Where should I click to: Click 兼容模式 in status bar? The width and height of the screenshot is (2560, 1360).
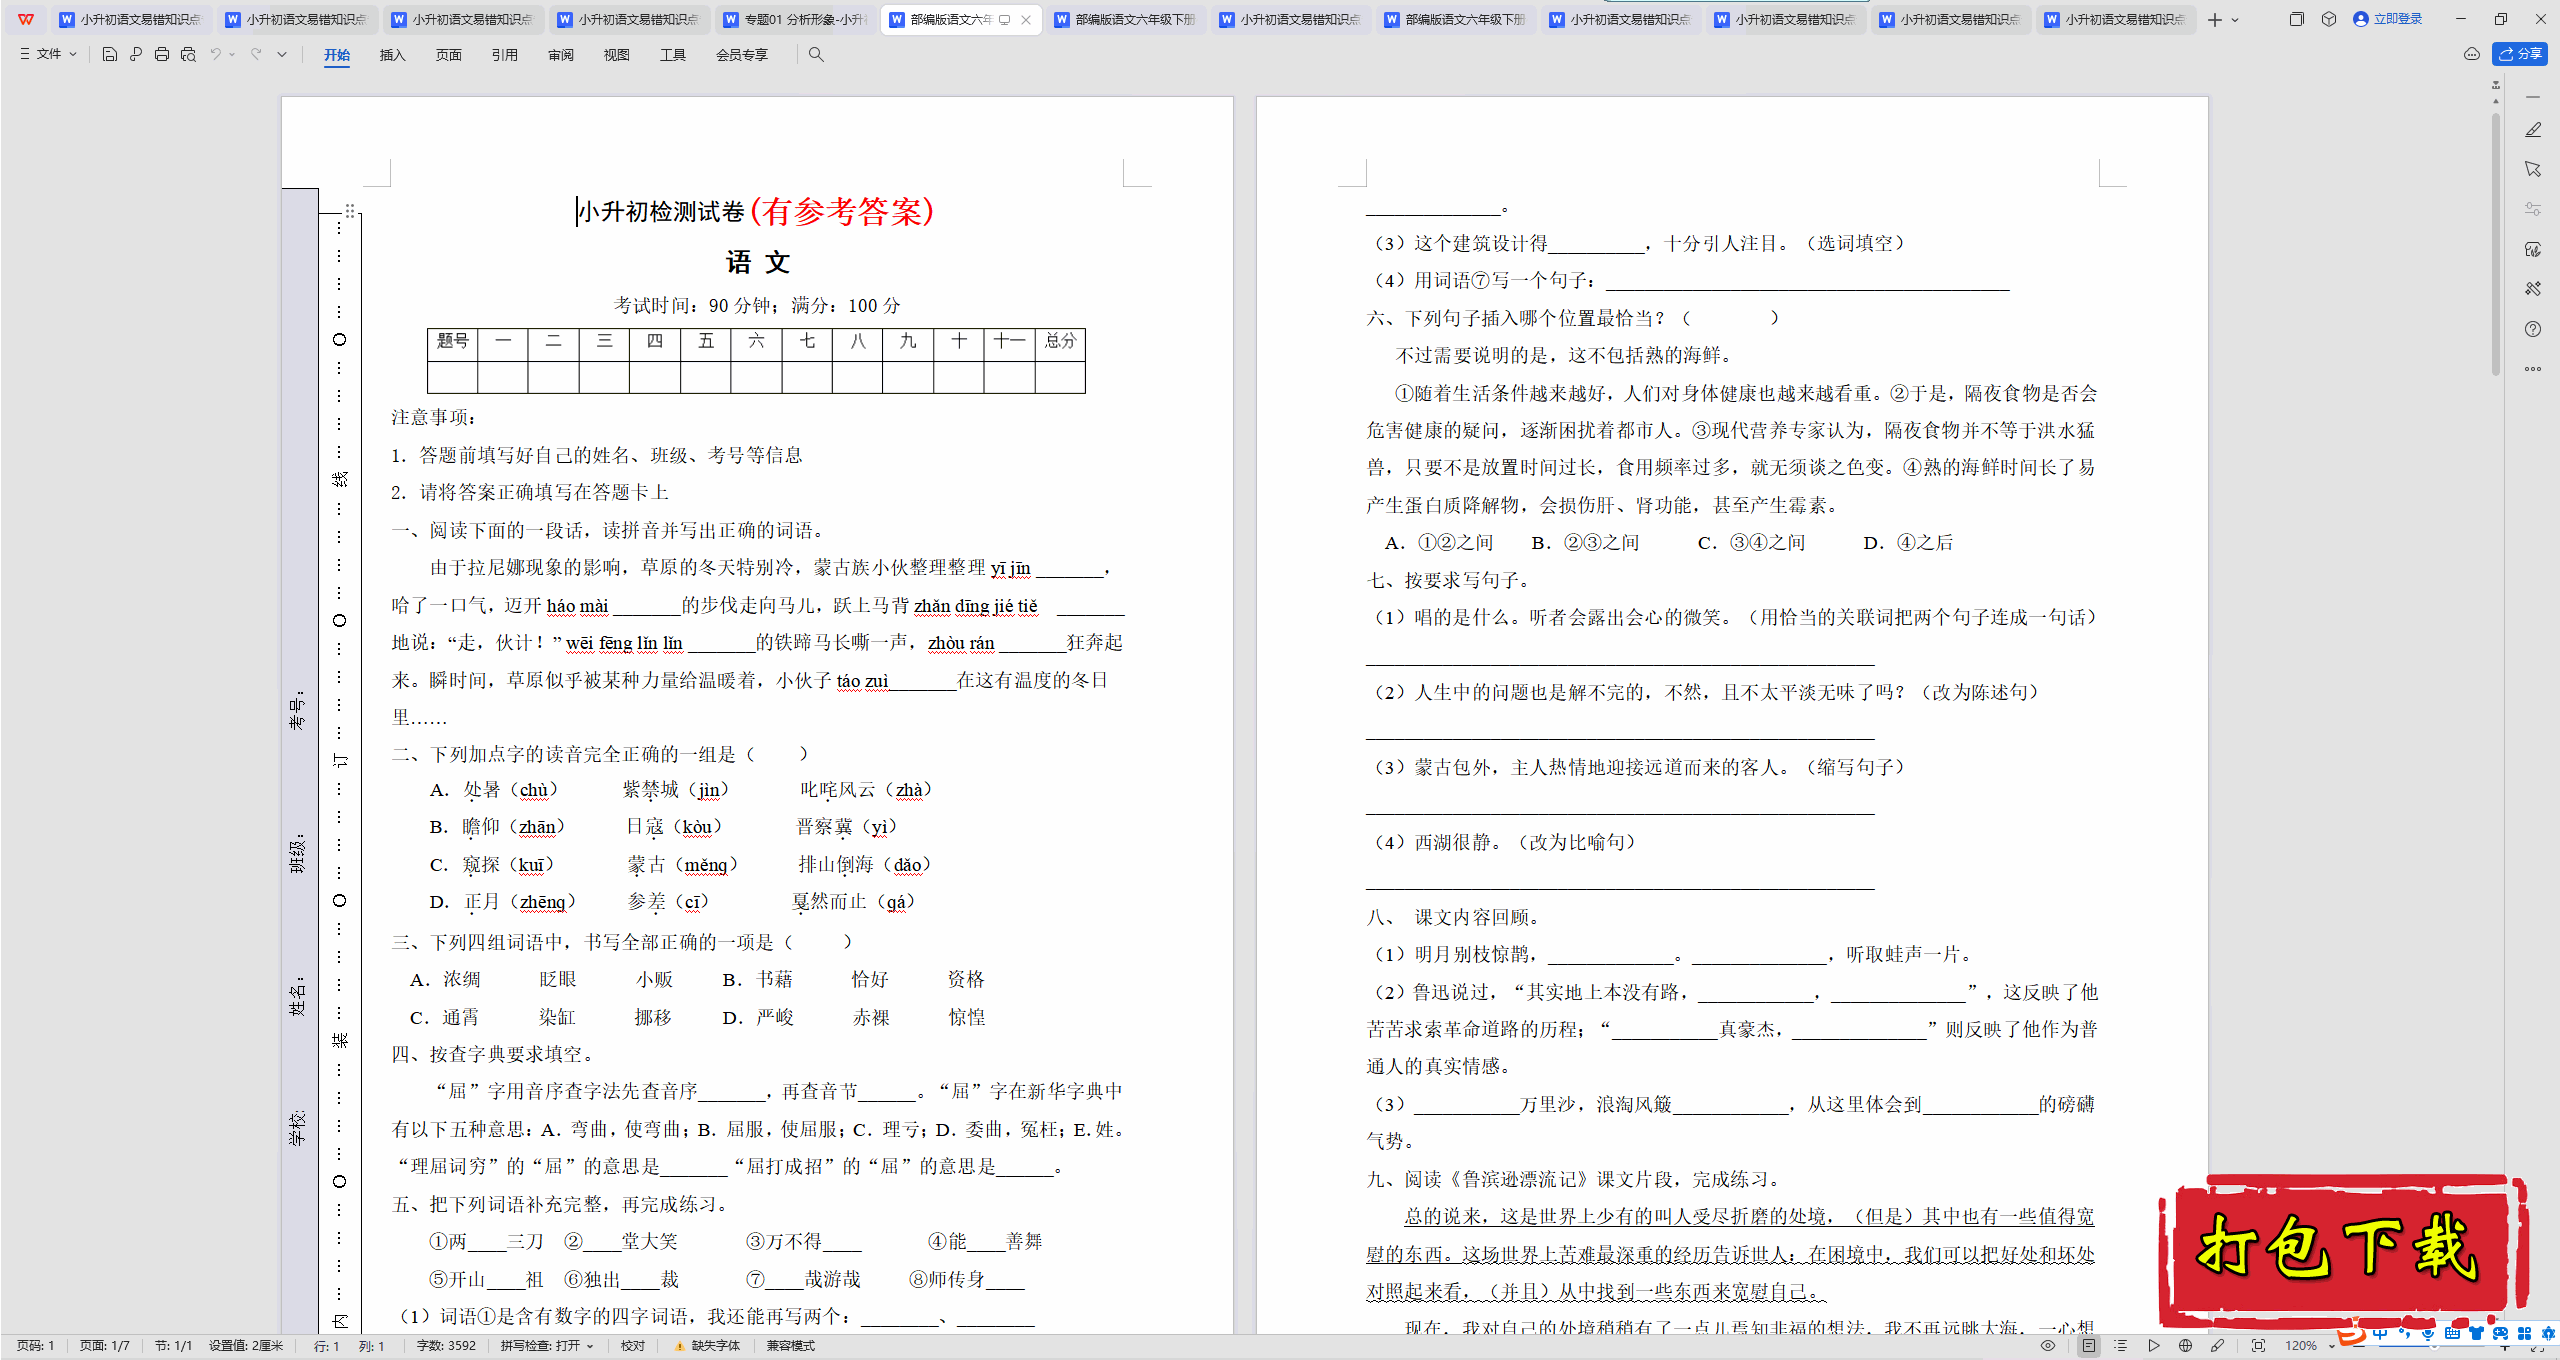coord(791,1346)
